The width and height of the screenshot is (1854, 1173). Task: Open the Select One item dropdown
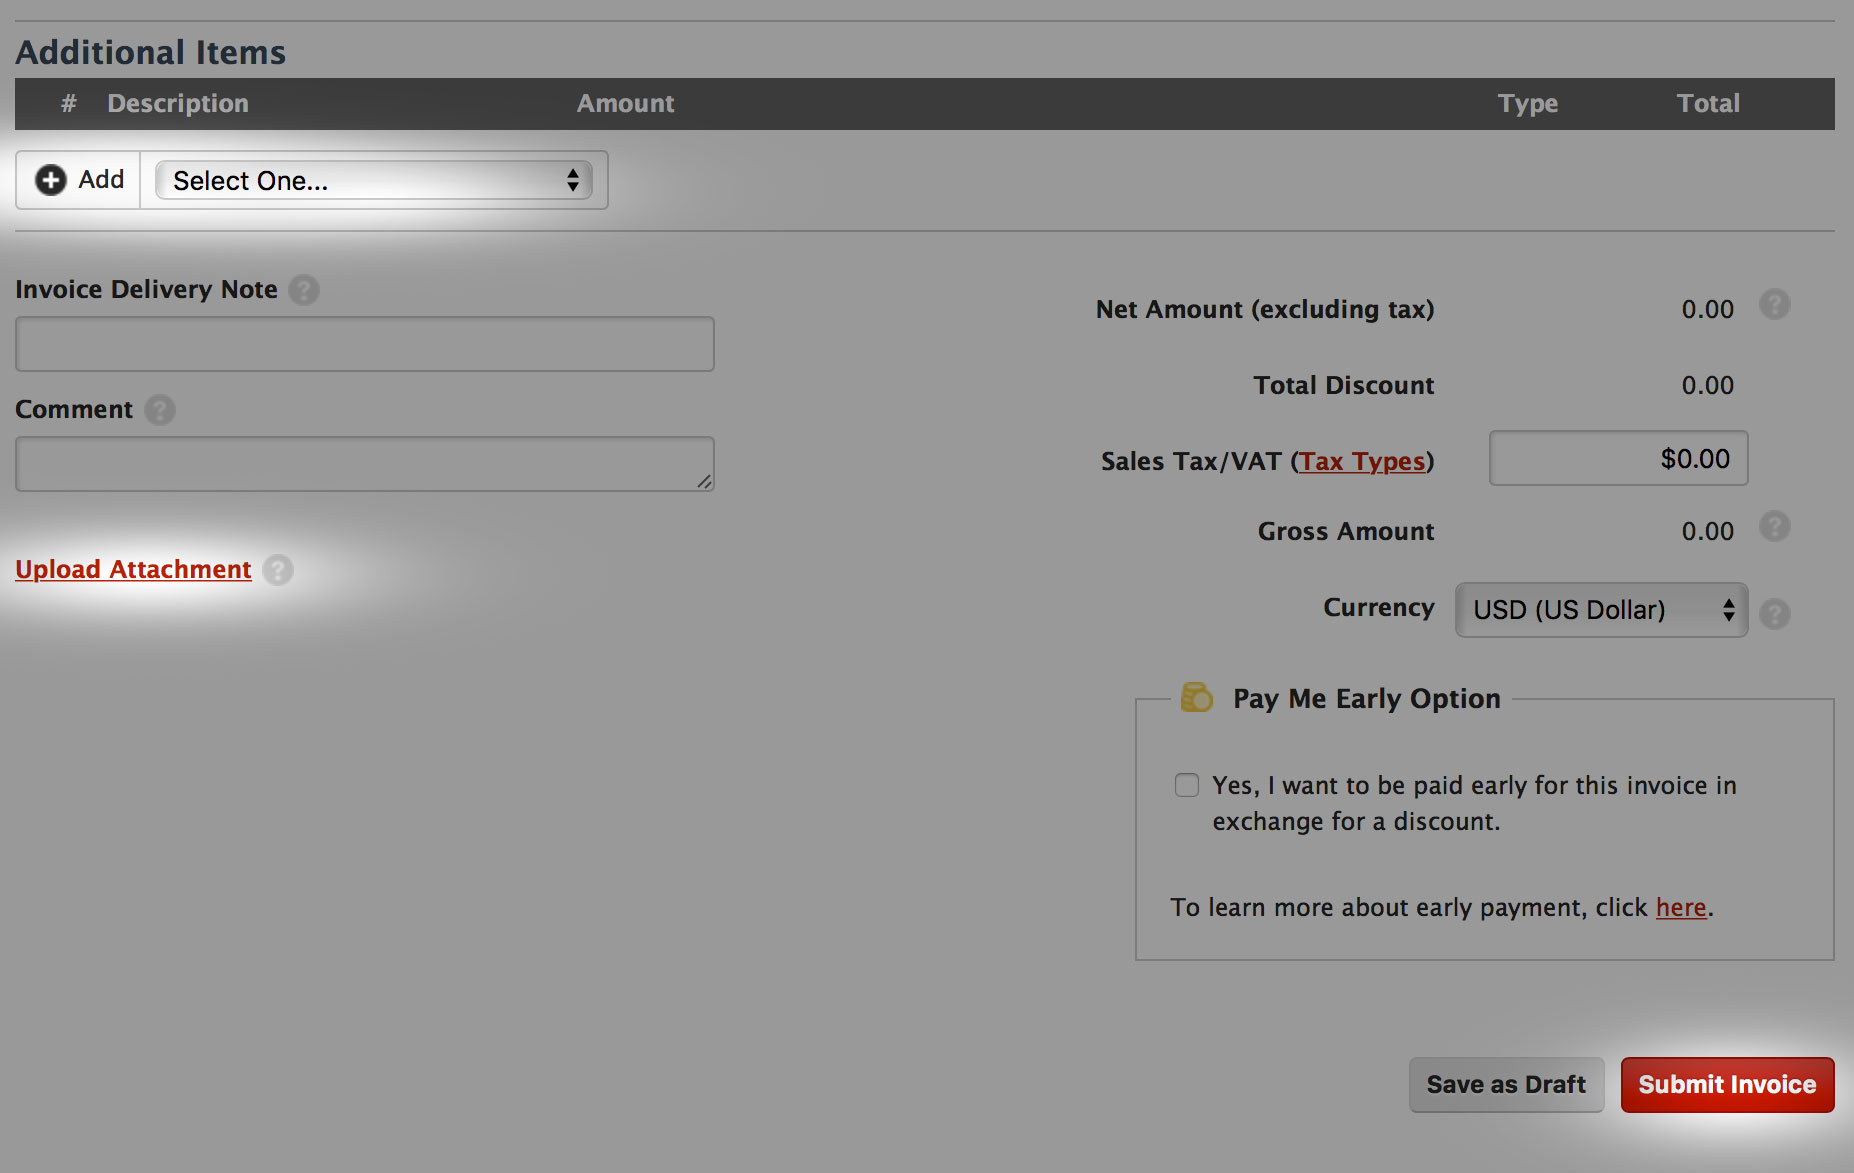coord(374,181)
